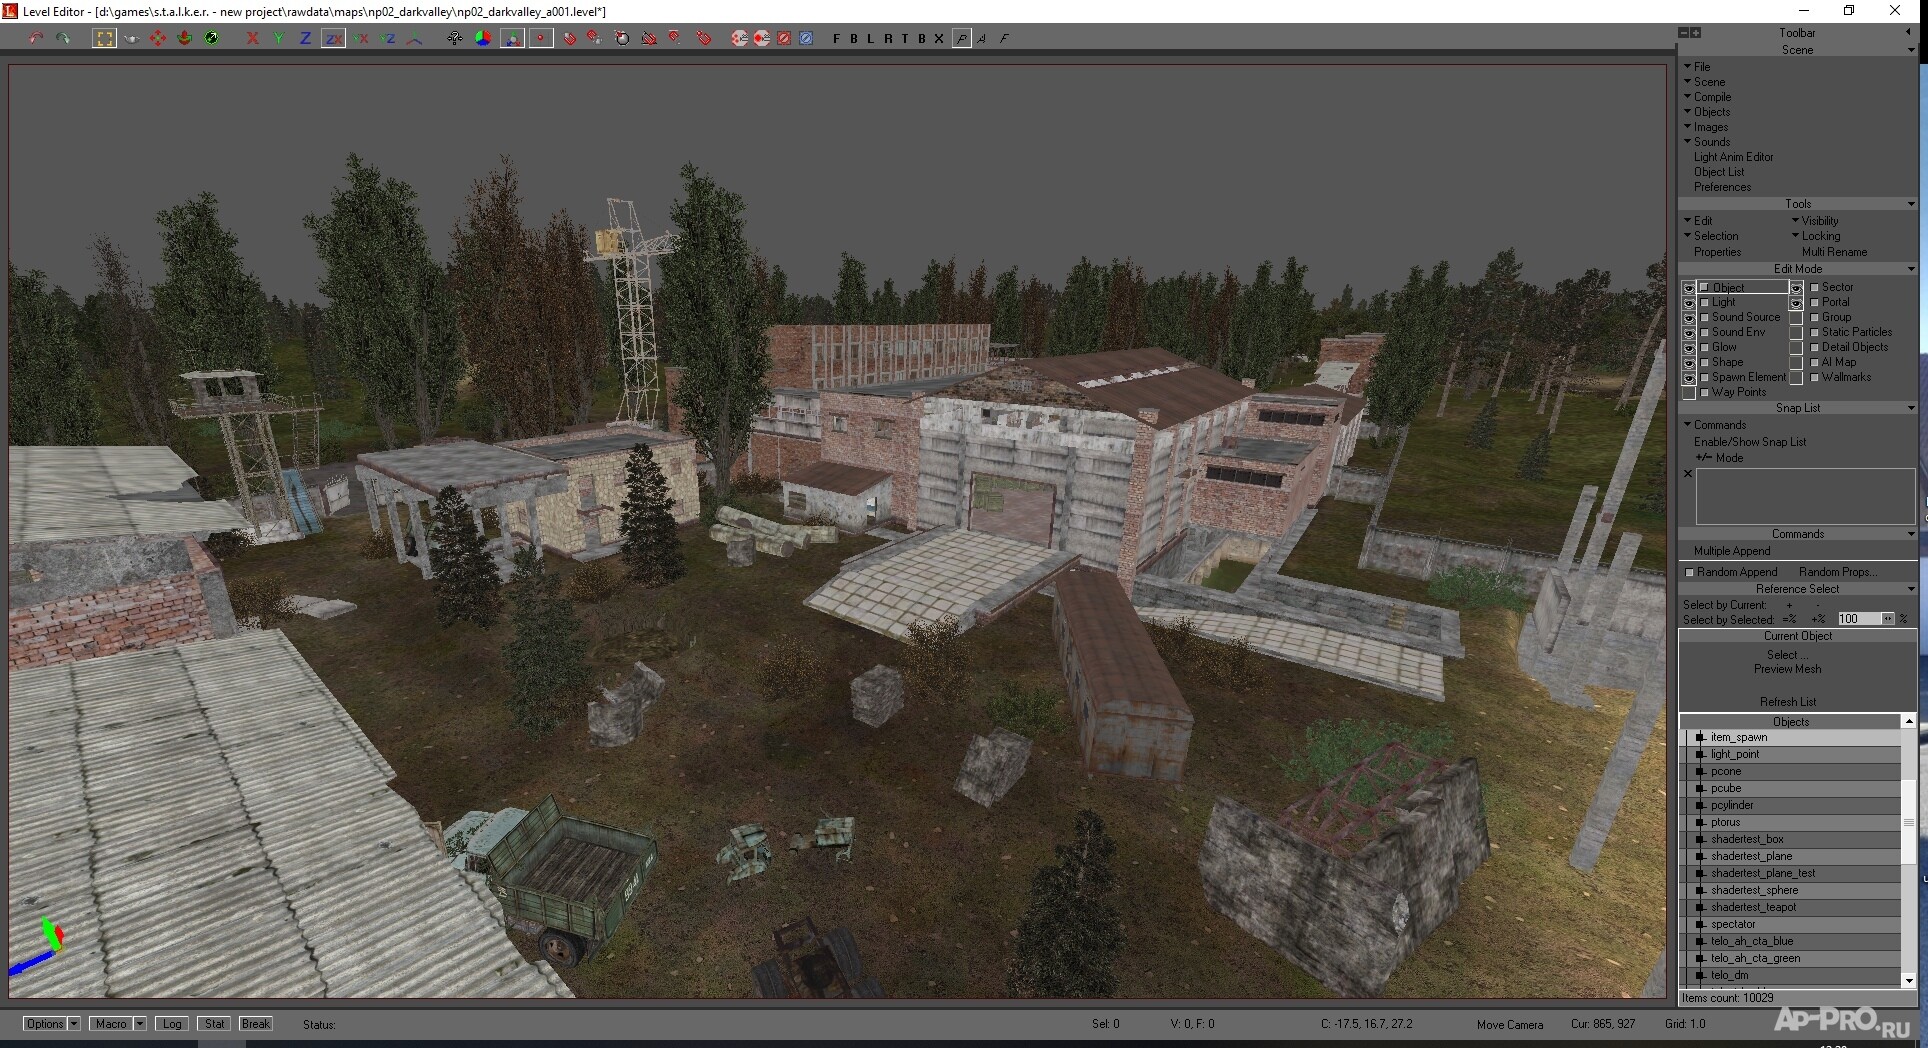
Task: Pick the green Rotate tool icon
Action: [x=184, y=38]
